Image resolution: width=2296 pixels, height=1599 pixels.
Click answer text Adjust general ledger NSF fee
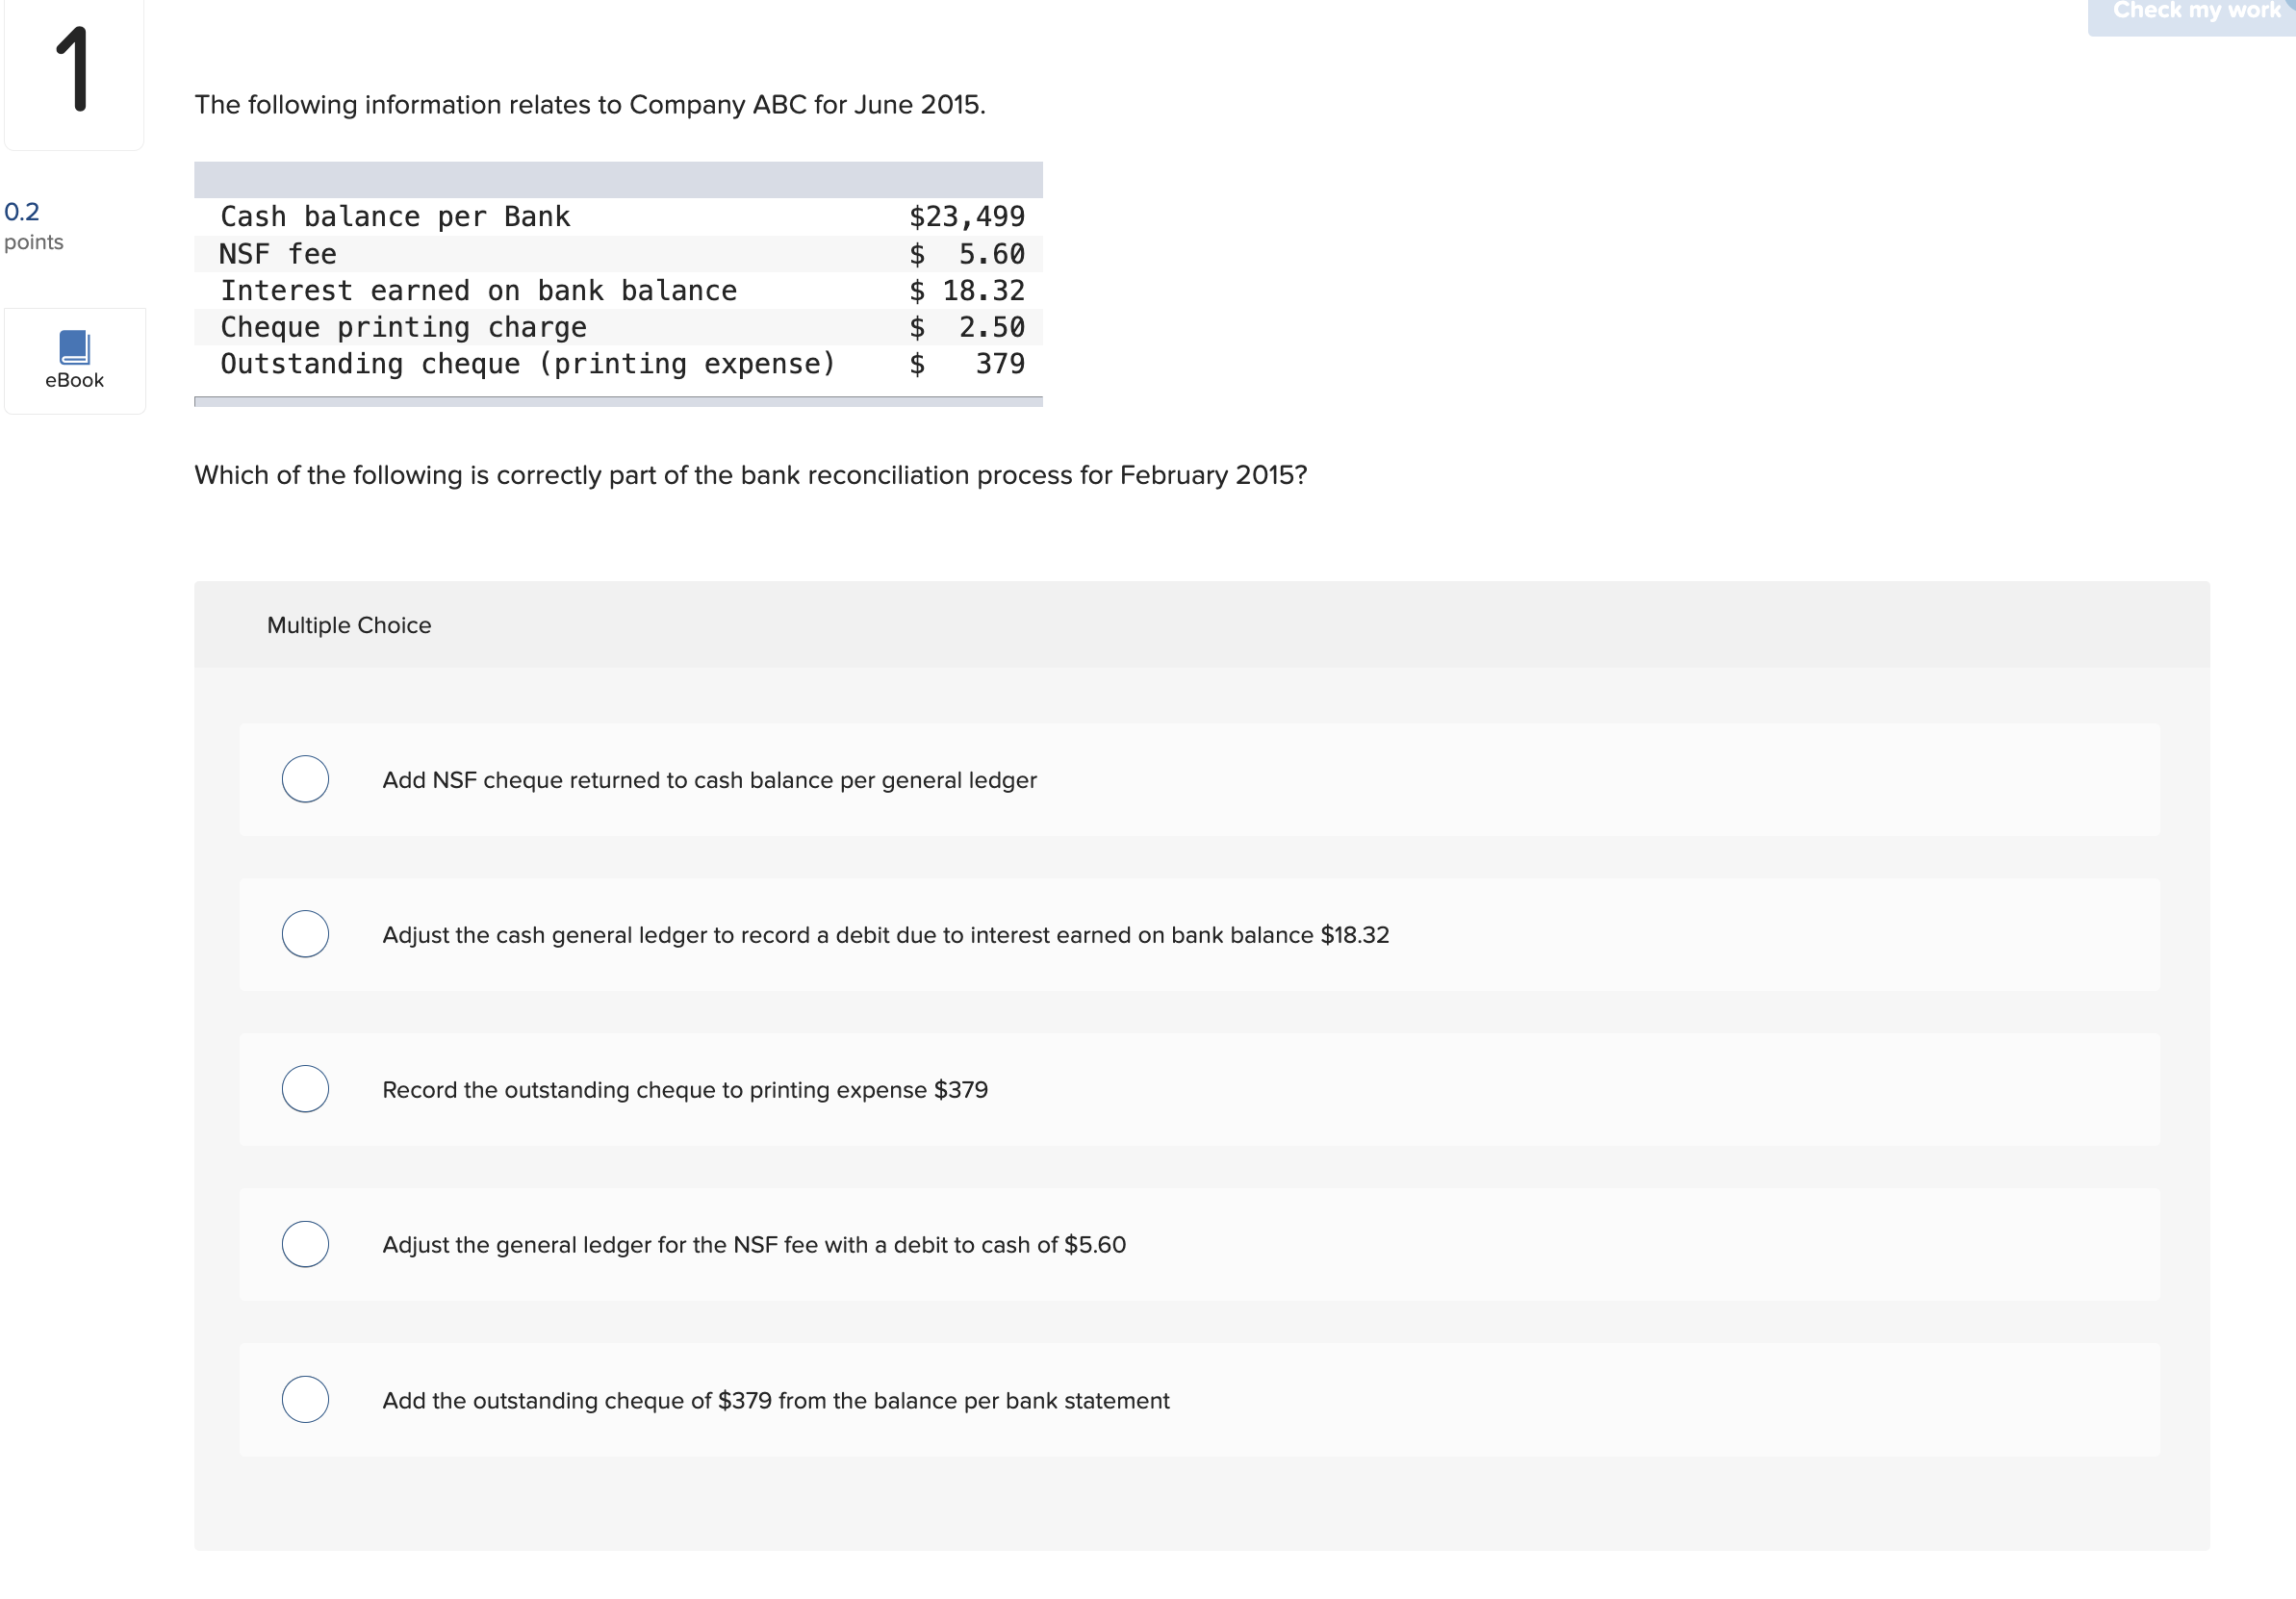tap(754, 1245)
